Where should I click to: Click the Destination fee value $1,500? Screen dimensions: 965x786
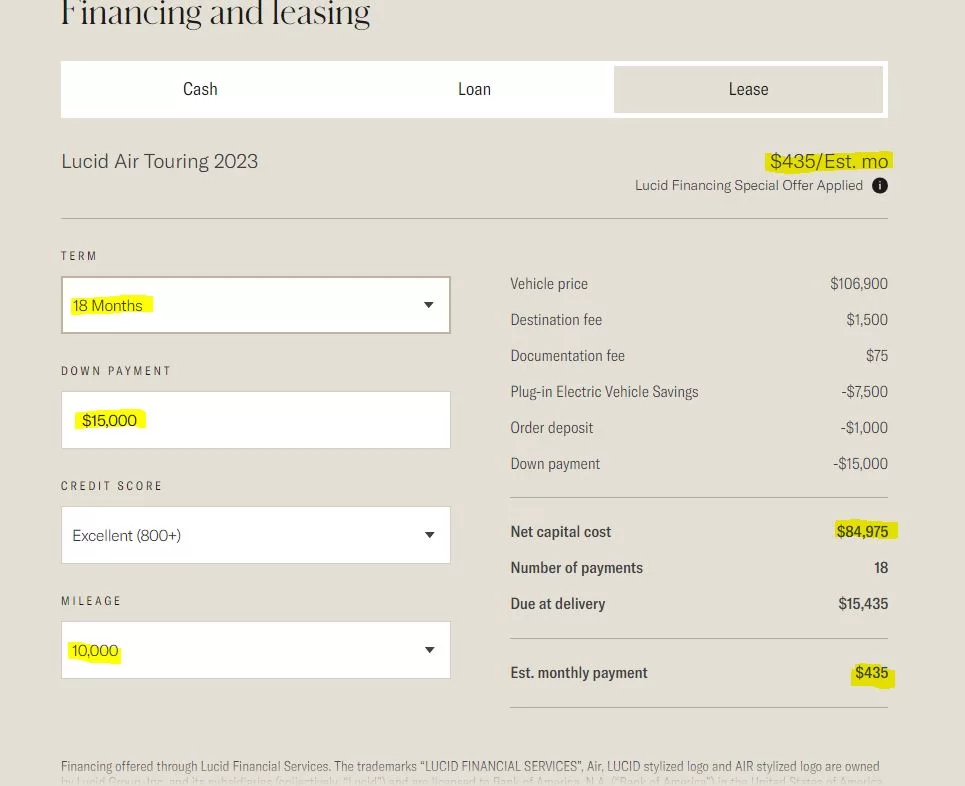[x=867, y=320]
